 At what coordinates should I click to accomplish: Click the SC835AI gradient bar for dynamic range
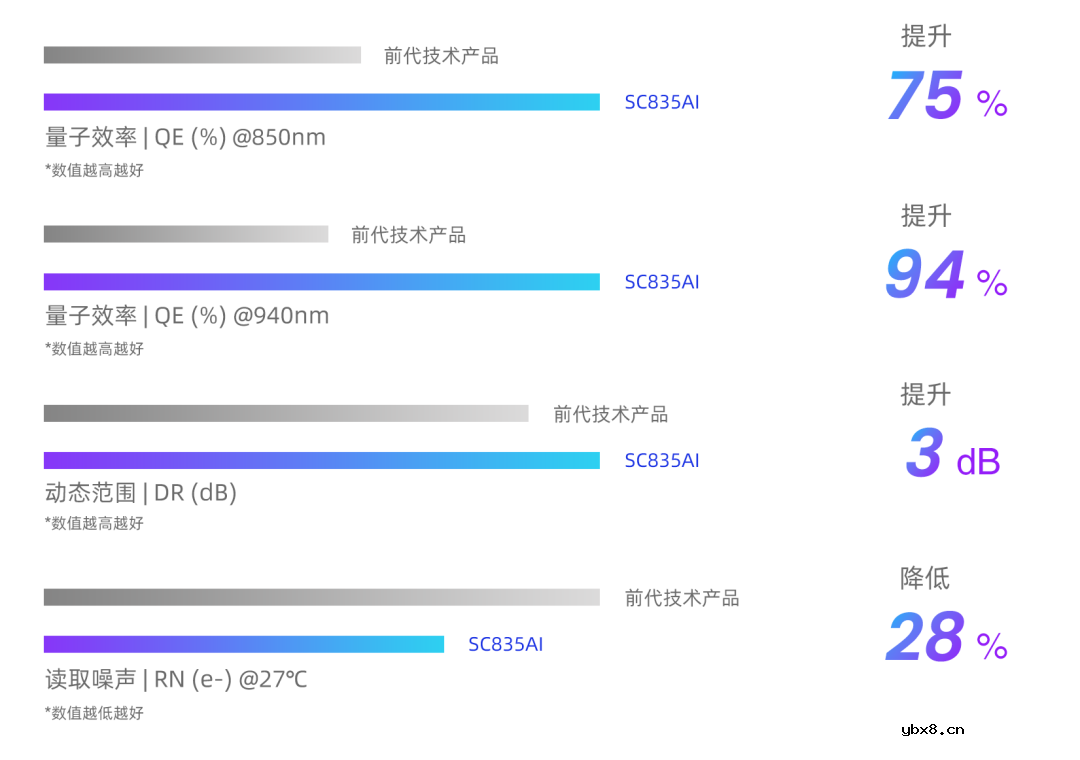321,460
